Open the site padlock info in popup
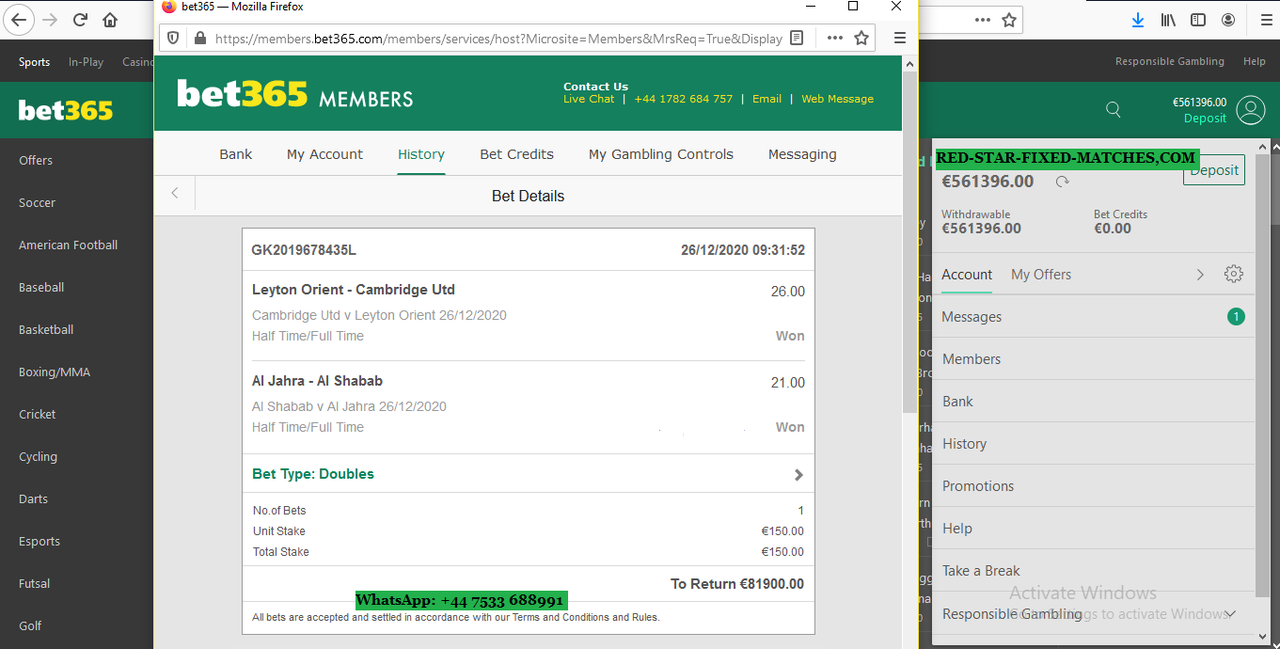Viewport: 1280px width, 649px height. tap(199, 38)
